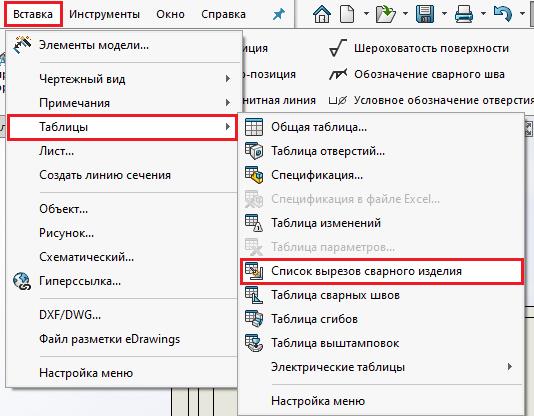Open the Окно menu

click(x=170, y=14)
